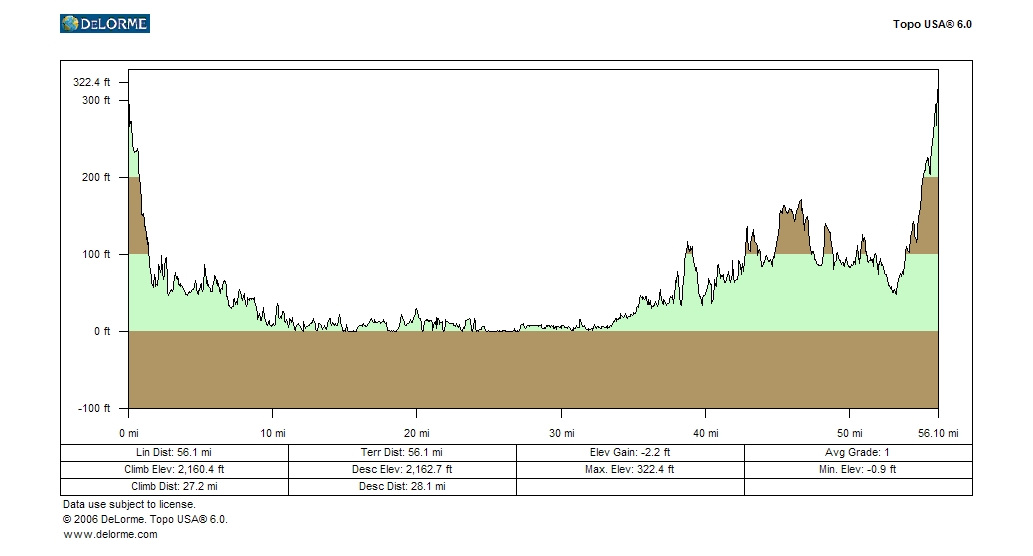Click the Max. Elev 322.4 ft cell

pyautogui.click(x=630, y=469)
